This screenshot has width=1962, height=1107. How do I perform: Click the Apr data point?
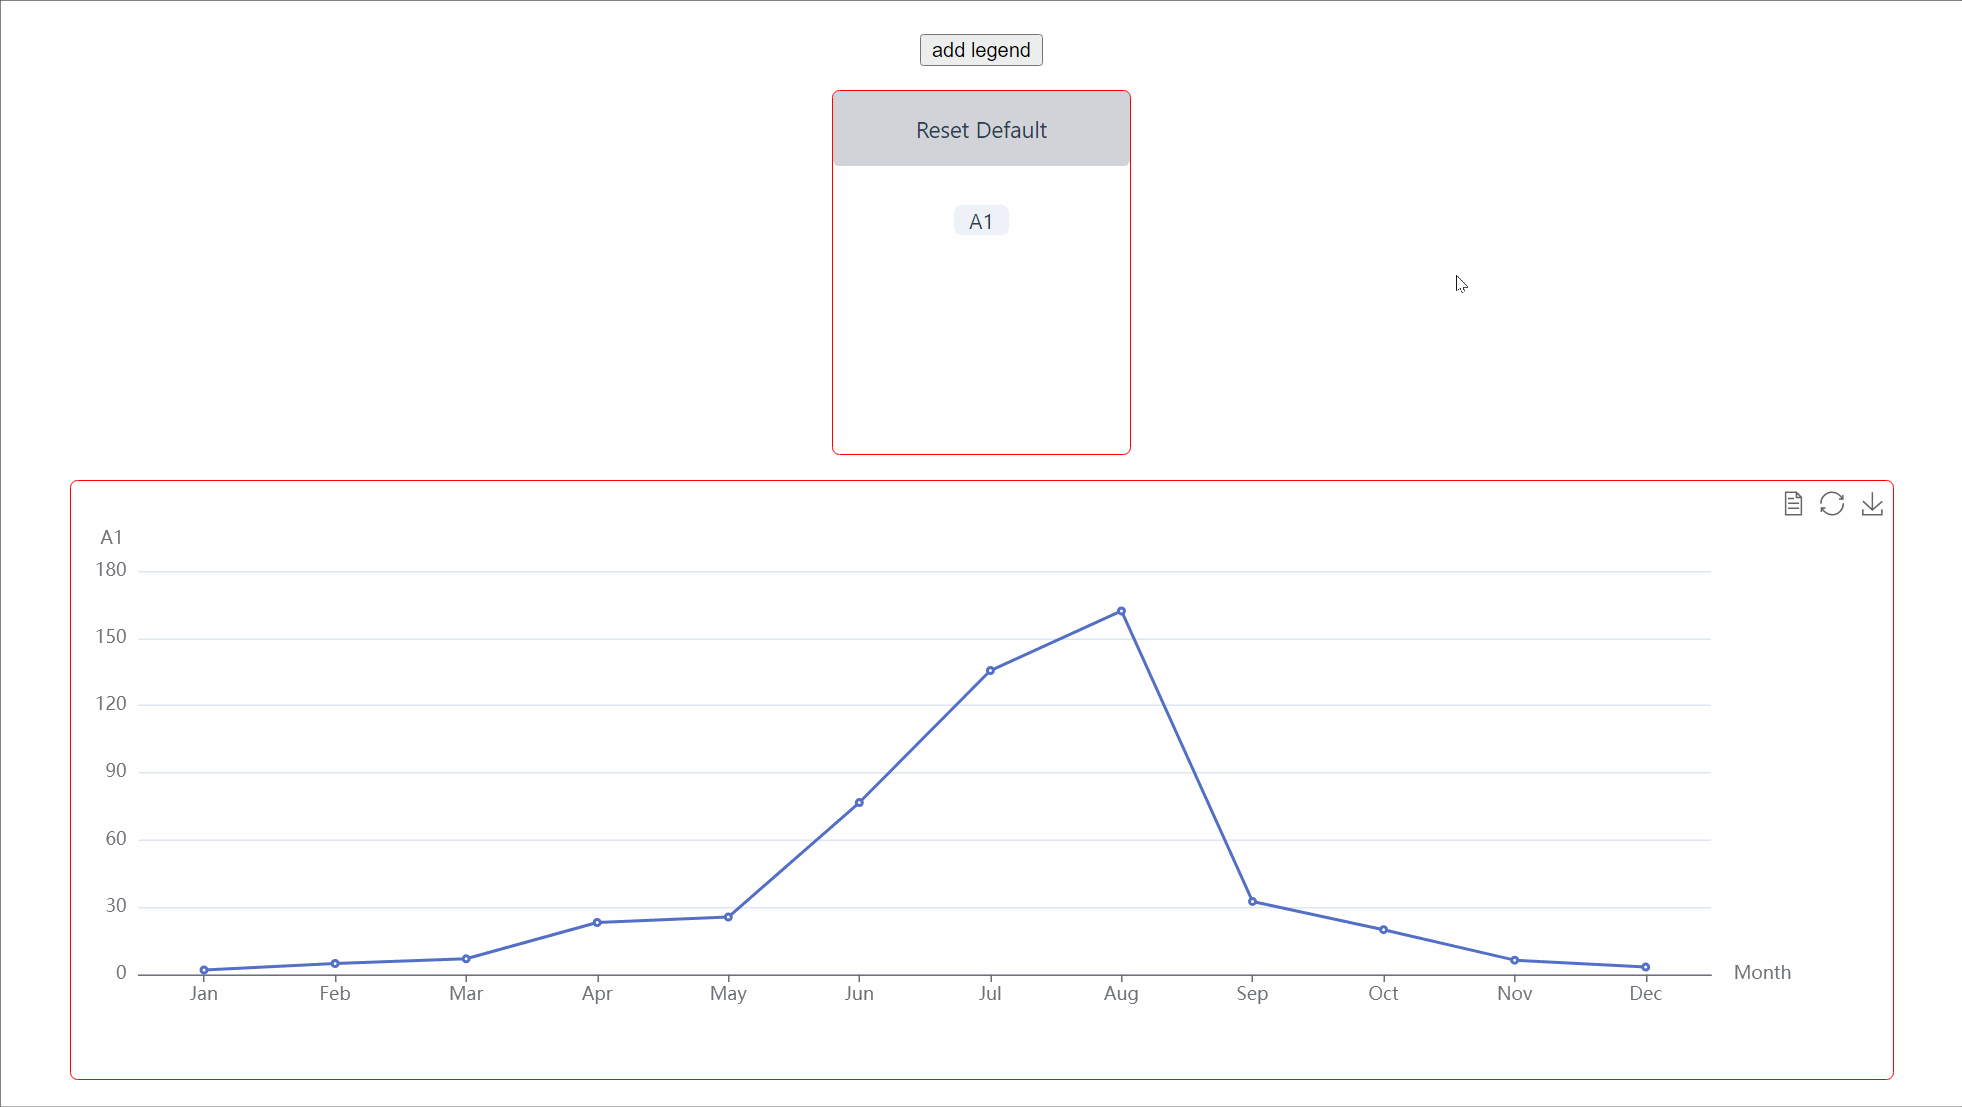pos(597,923)
